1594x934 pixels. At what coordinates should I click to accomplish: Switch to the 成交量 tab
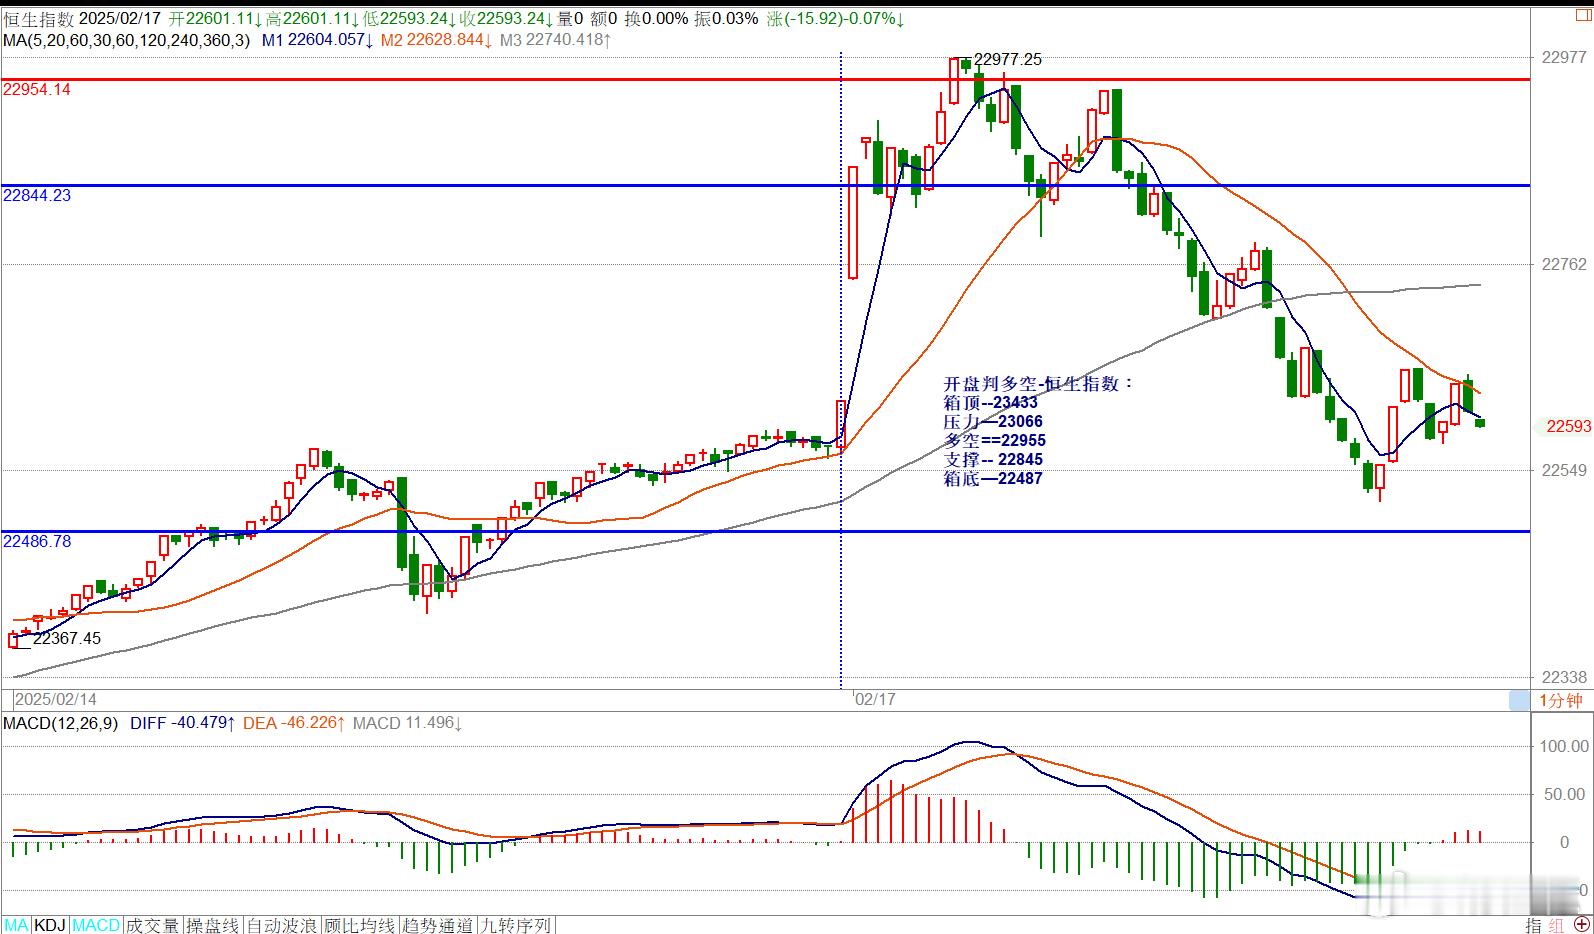[152, 925]
